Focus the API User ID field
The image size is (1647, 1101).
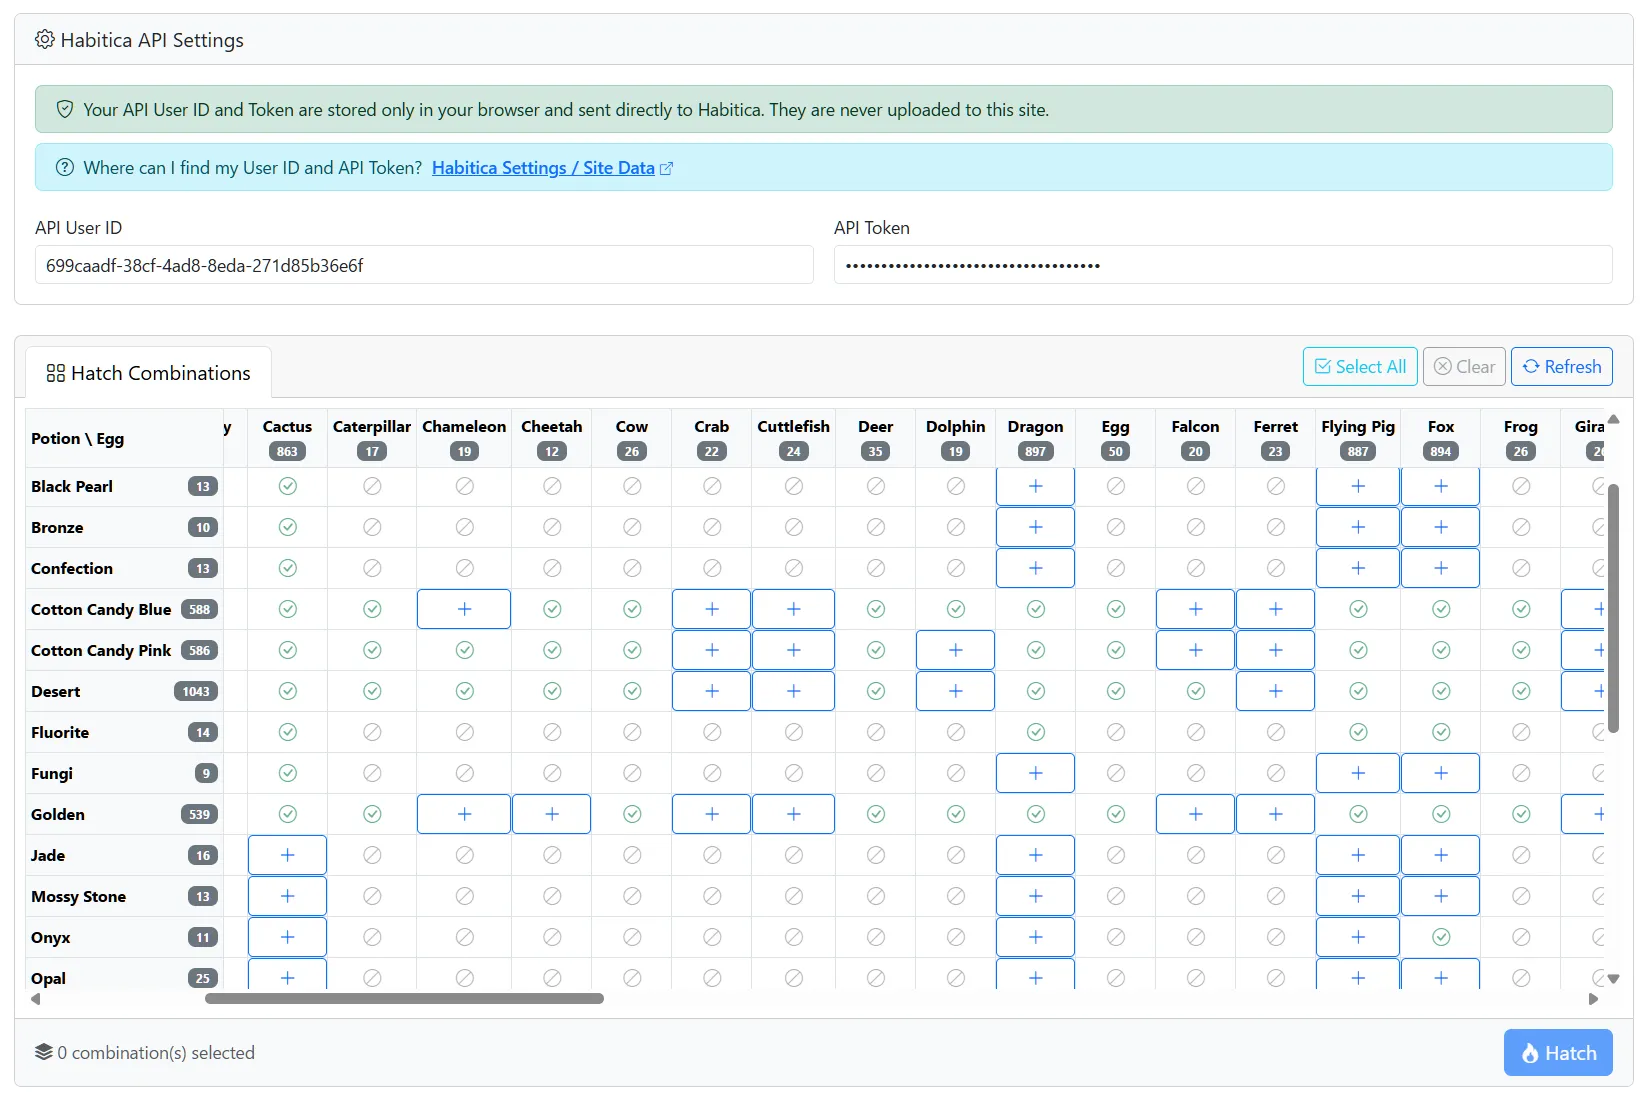424,265
